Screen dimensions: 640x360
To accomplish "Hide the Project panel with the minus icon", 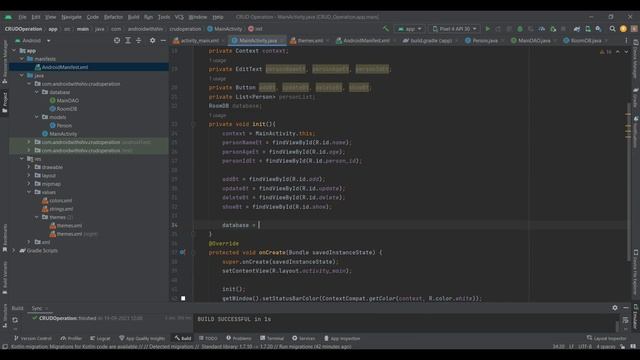I will [163, 40].
